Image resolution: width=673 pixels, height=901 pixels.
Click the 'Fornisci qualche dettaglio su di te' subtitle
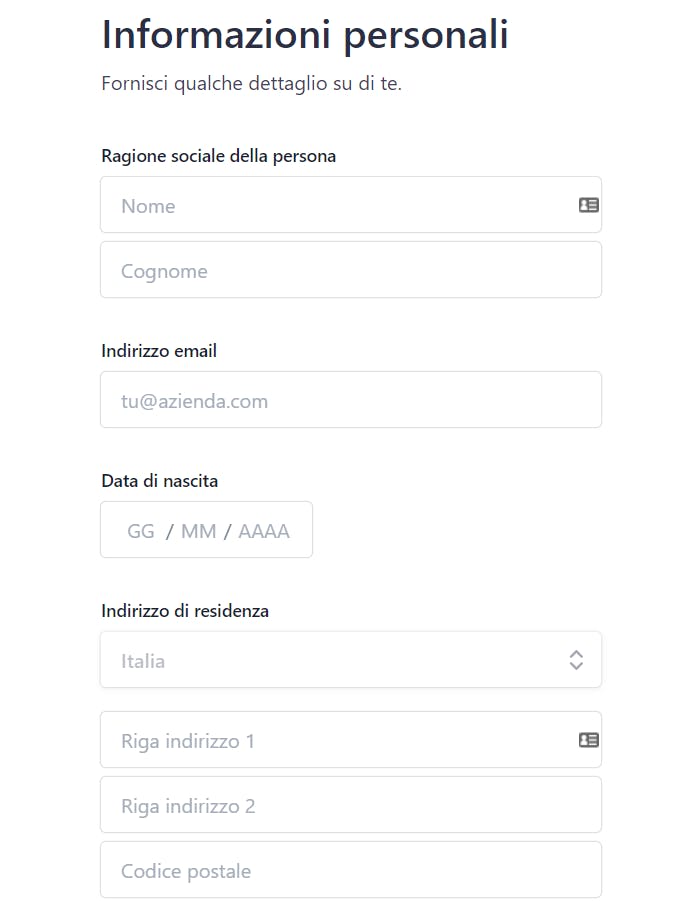(251, 83)
